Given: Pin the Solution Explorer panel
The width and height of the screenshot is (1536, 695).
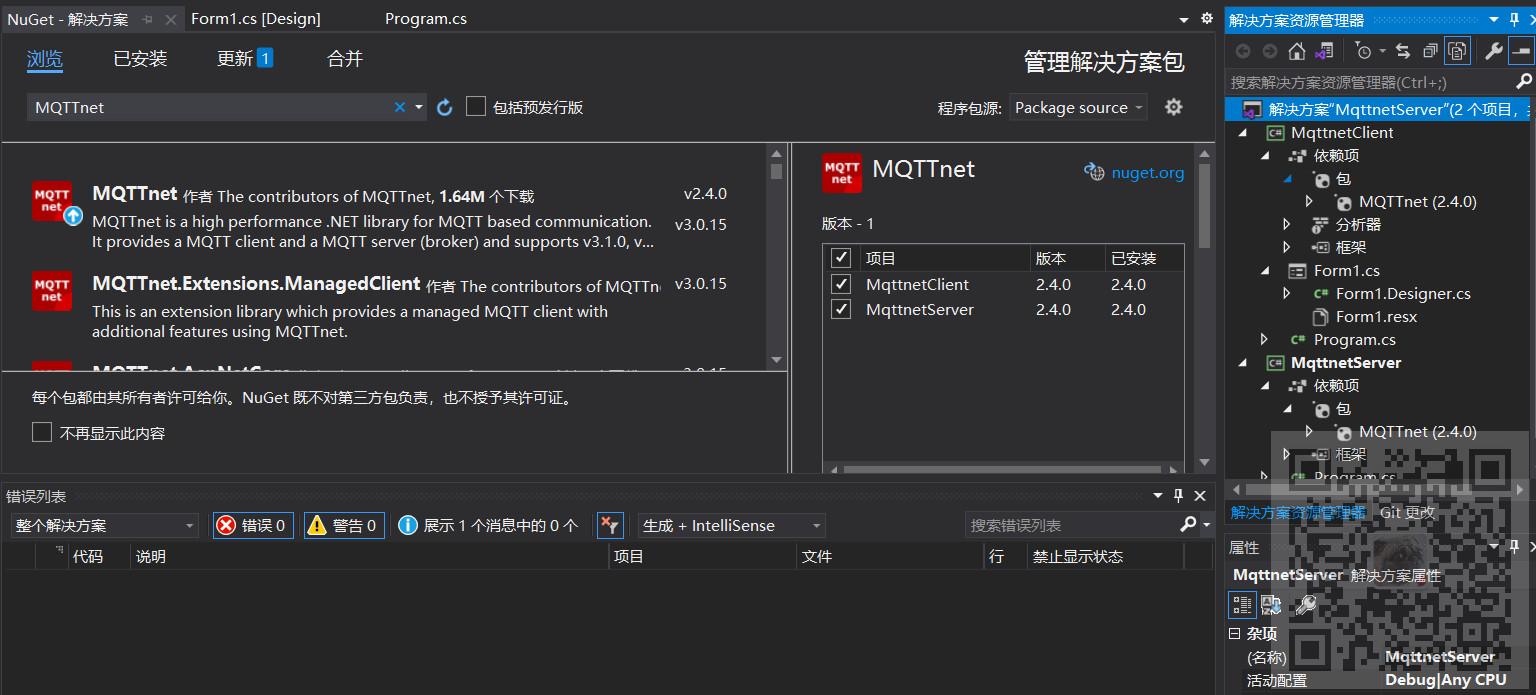Looking at the screenshot, I should [x=1513, y=20].
